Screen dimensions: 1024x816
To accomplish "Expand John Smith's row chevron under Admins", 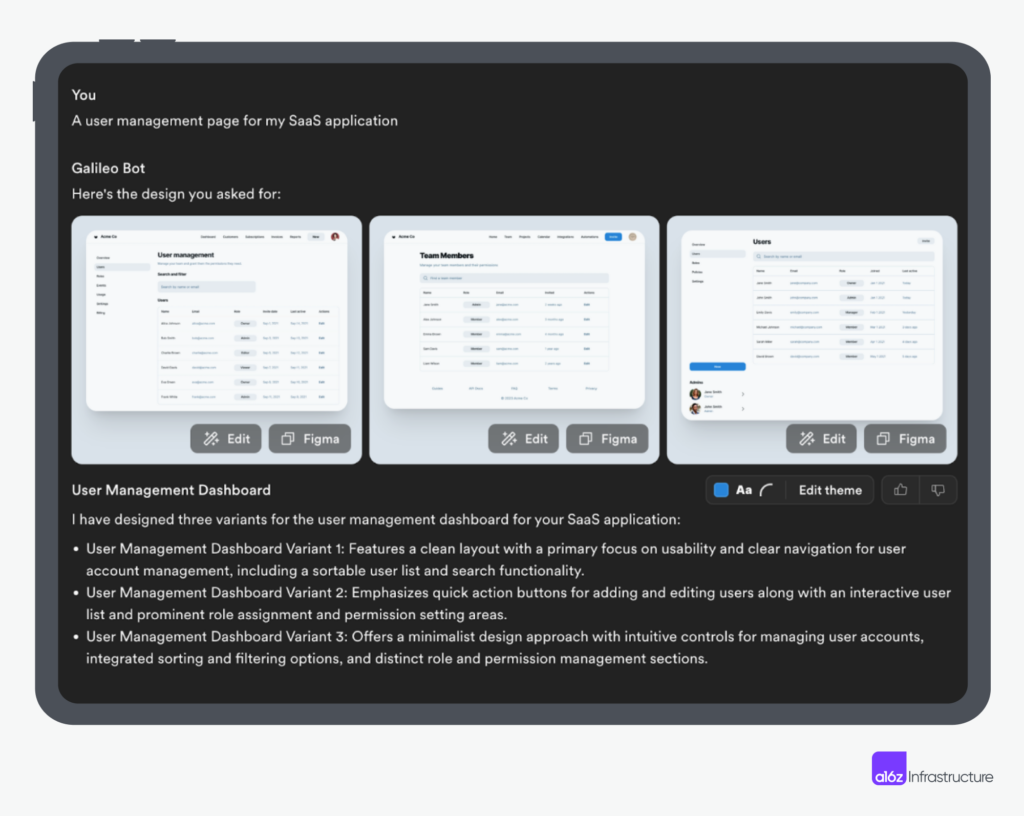I will click(743, 409).
